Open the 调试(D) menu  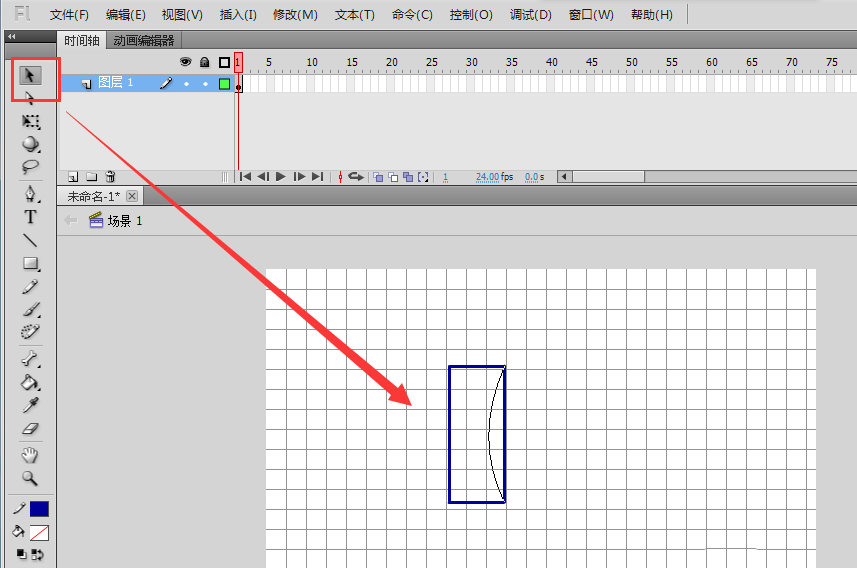(531, 15)
